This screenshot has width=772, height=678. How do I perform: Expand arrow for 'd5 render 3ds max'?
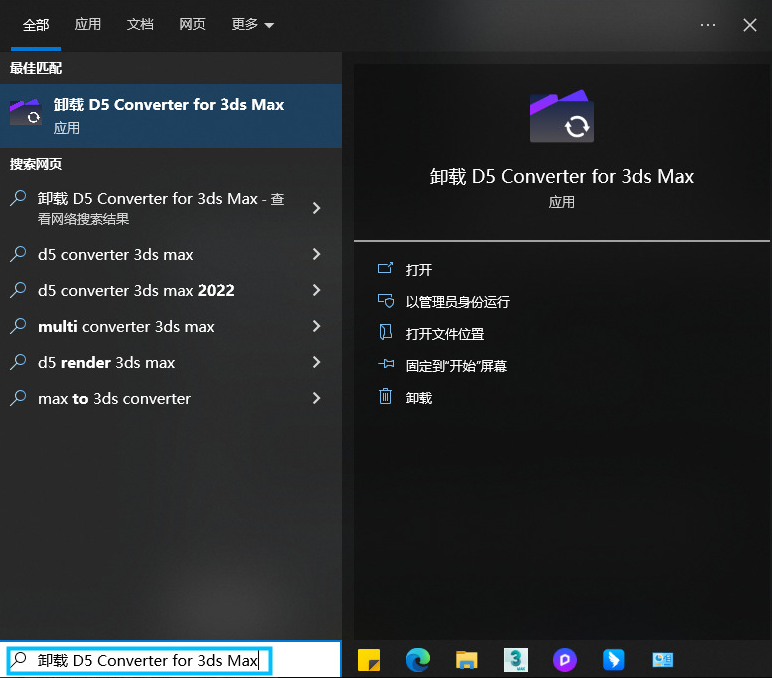click(x=317, y=362)
